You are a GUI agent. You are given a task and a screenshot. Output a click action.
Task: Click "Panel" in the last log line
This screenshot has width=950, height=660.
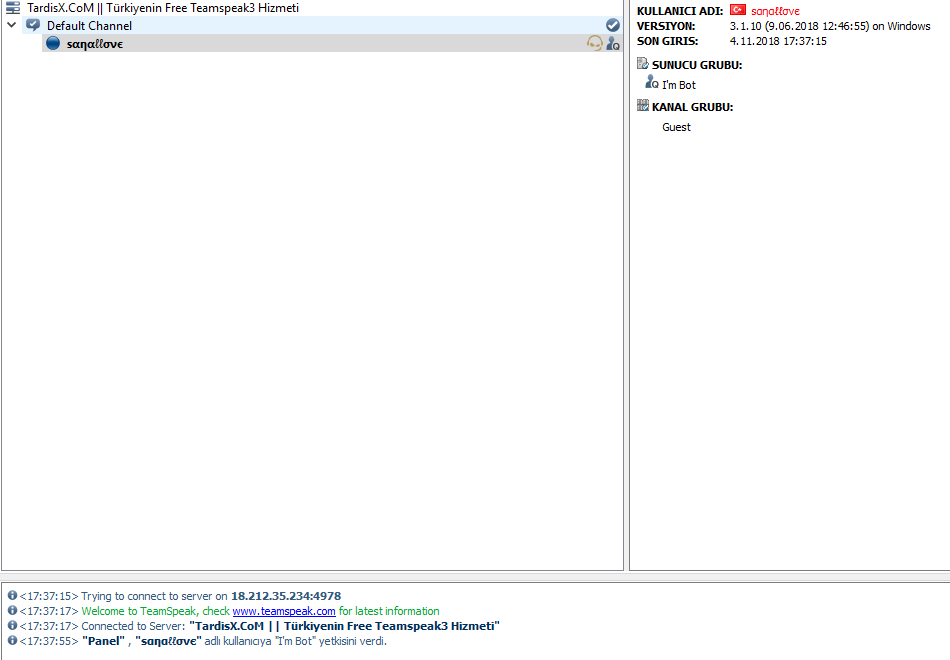coord(104,641)
